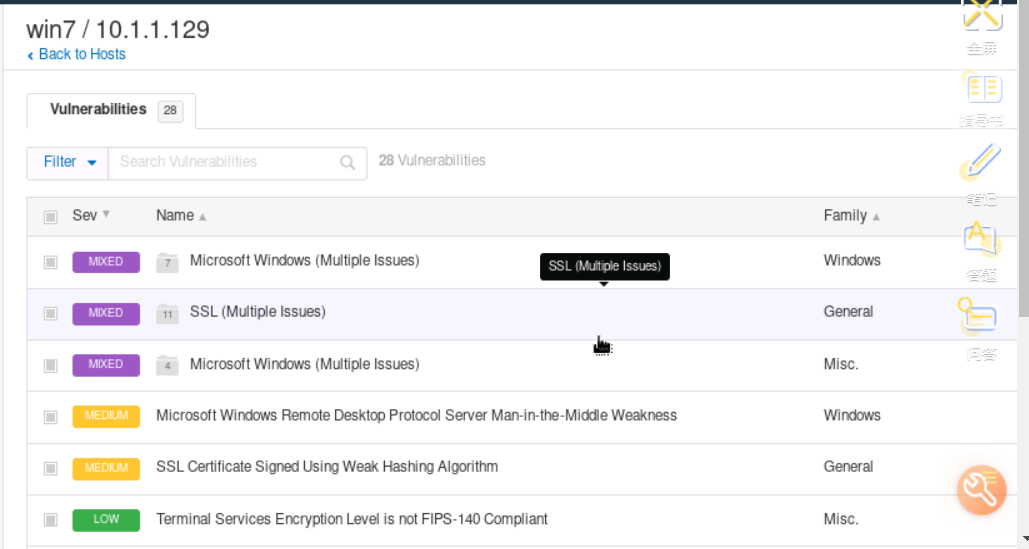The height and width of the screenshot is (549, 1029).
Task: Open the Q&A (问答) icon
Action: [x=979, y=316]
